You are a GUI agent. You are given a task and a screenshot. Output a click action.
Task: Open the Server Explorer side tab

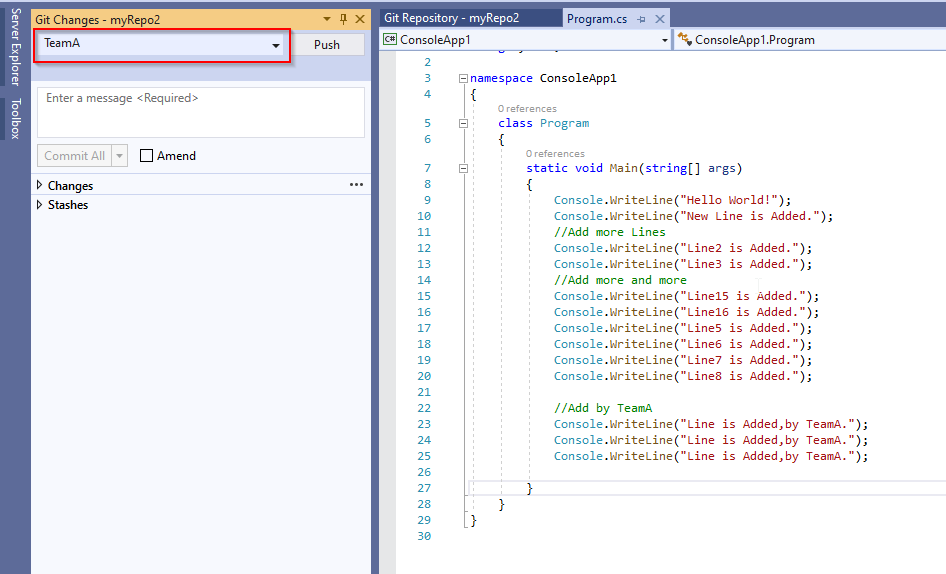click(x=16, y=47)
